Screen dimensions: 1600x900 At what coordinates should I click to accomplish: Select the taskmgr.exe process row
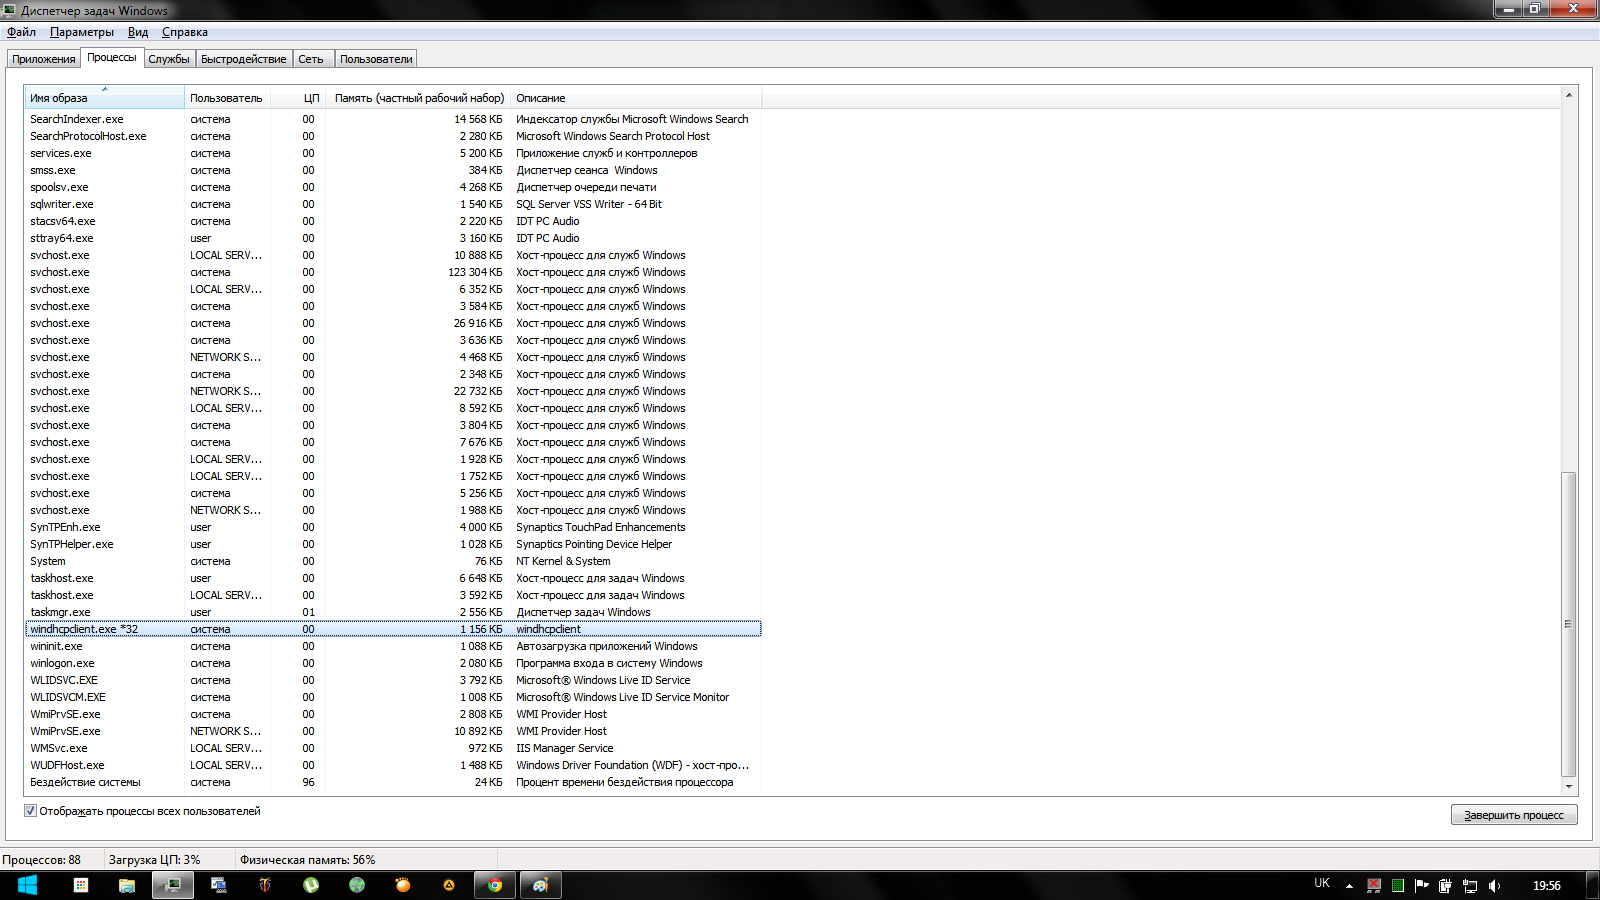point(60,612)
